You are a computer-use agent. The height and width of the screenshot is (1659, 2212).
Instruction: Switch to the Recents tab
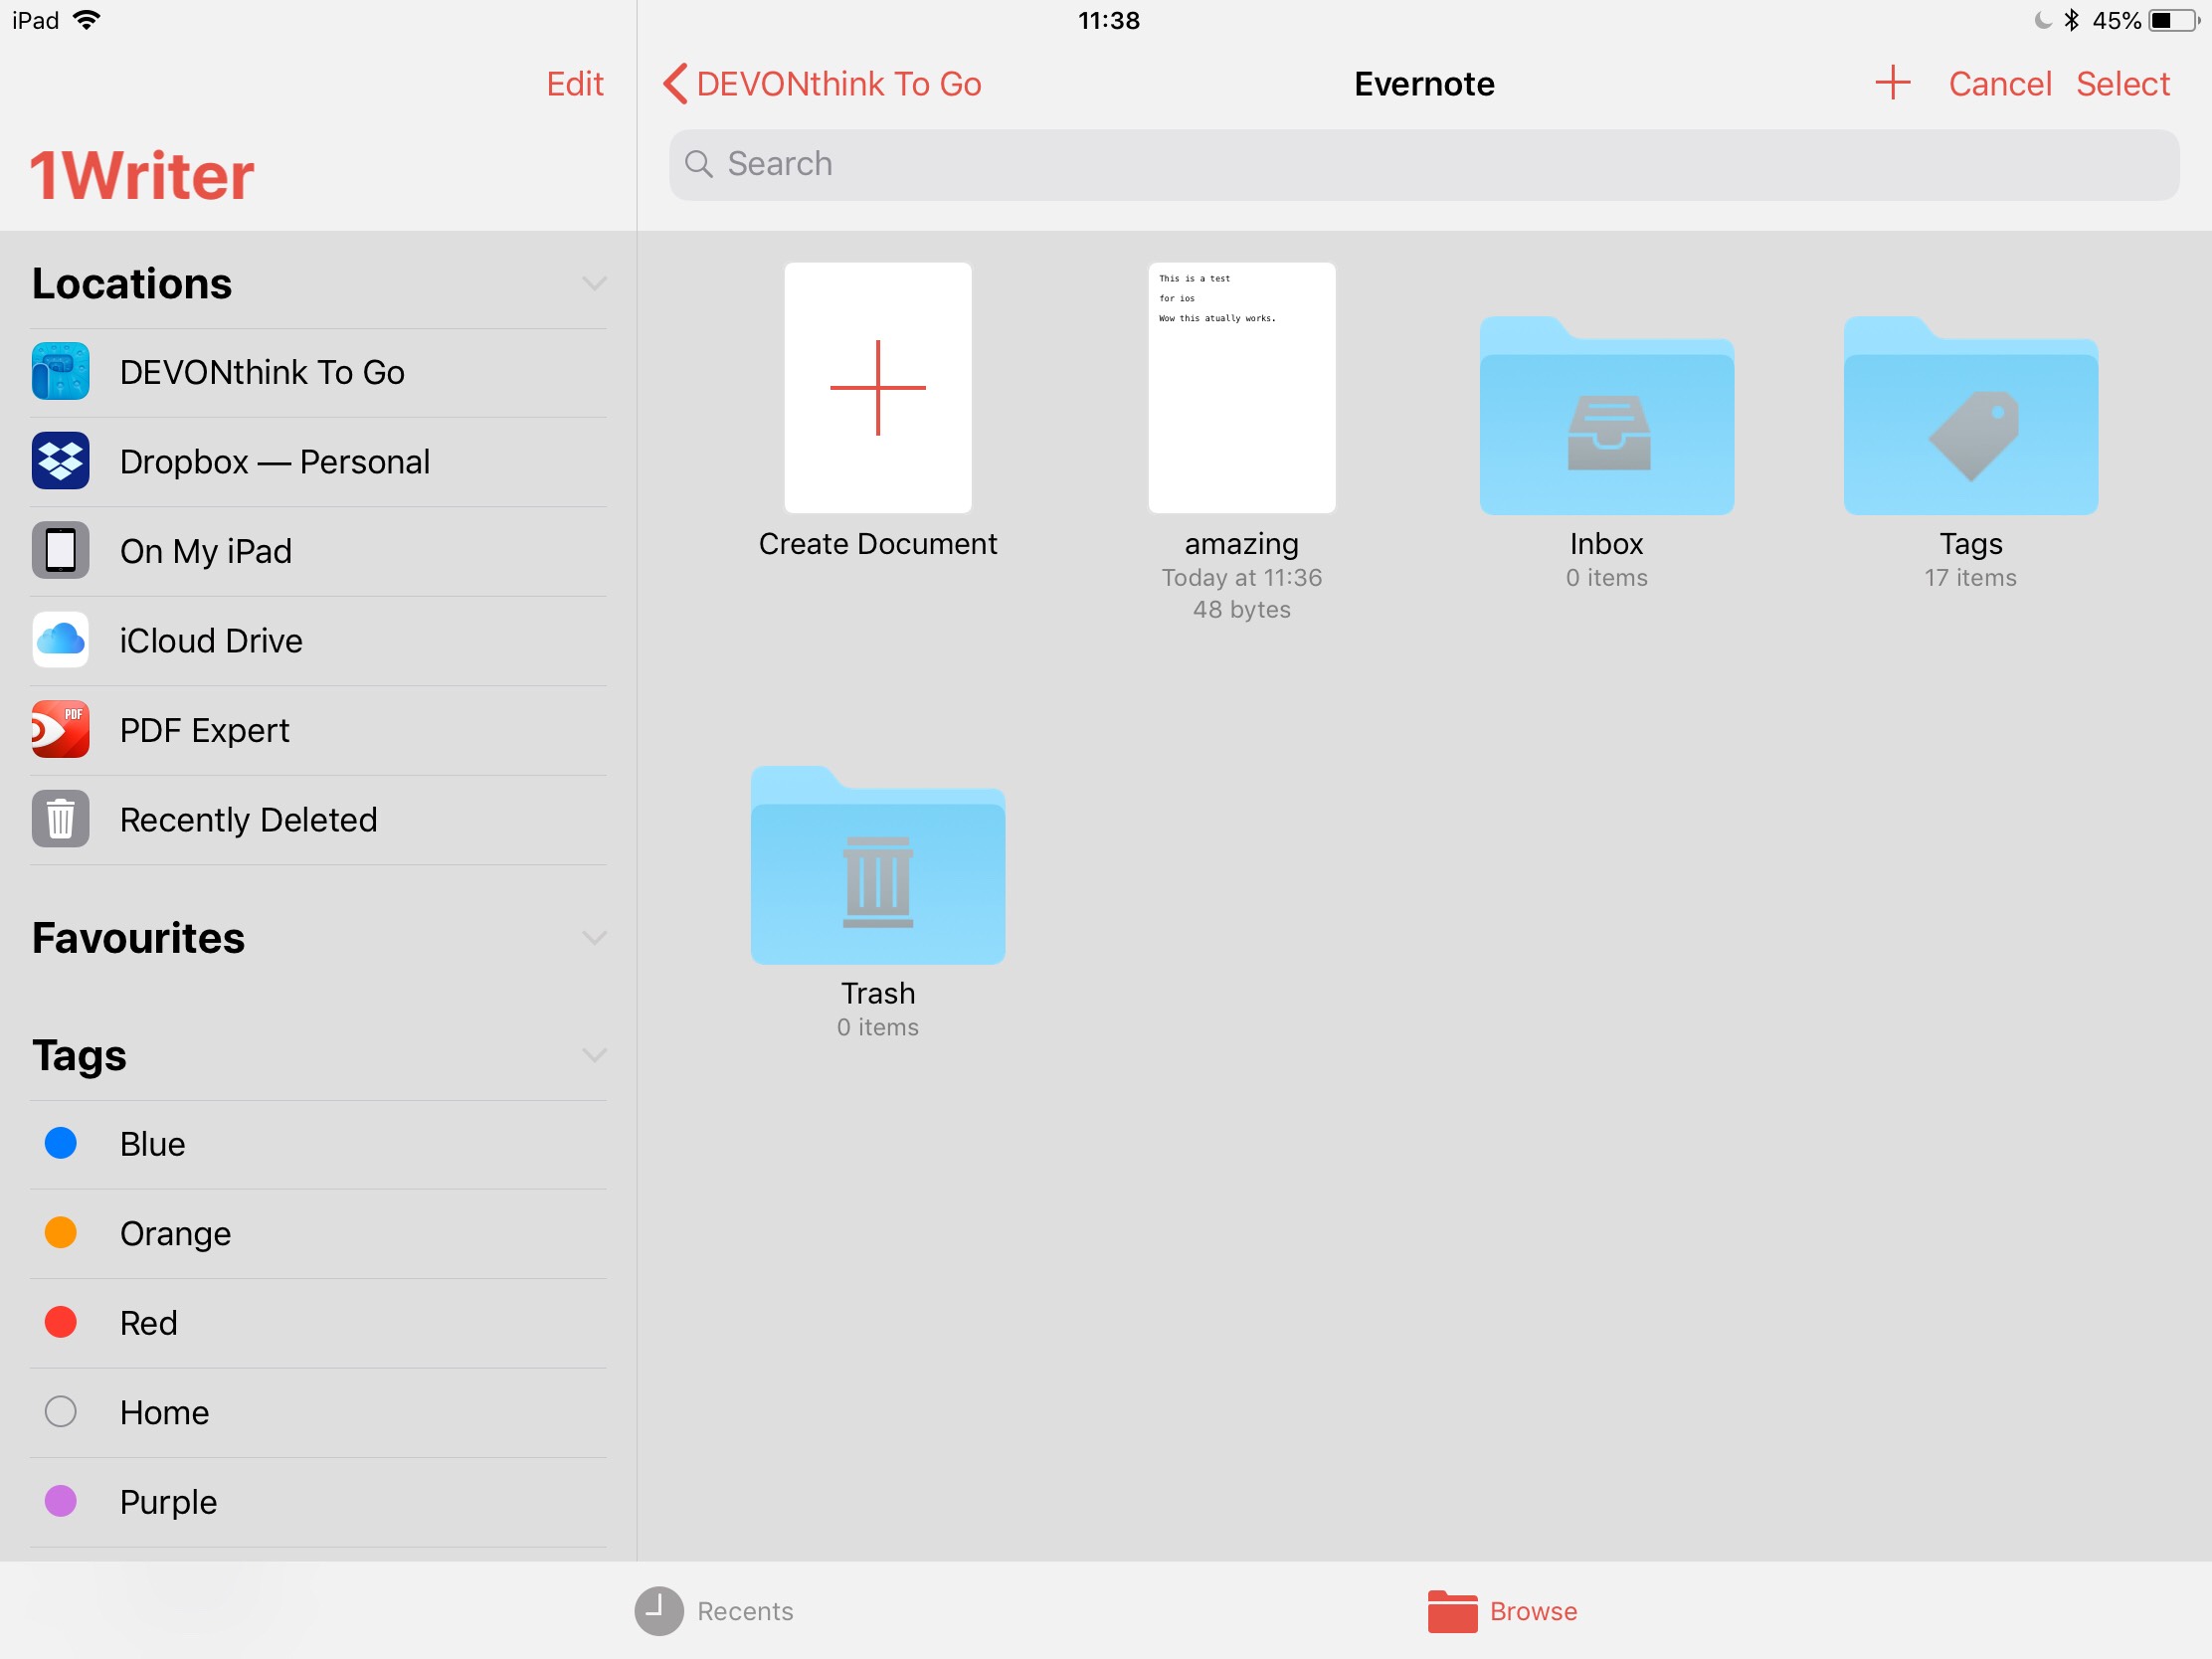[x=714, y=1611]
